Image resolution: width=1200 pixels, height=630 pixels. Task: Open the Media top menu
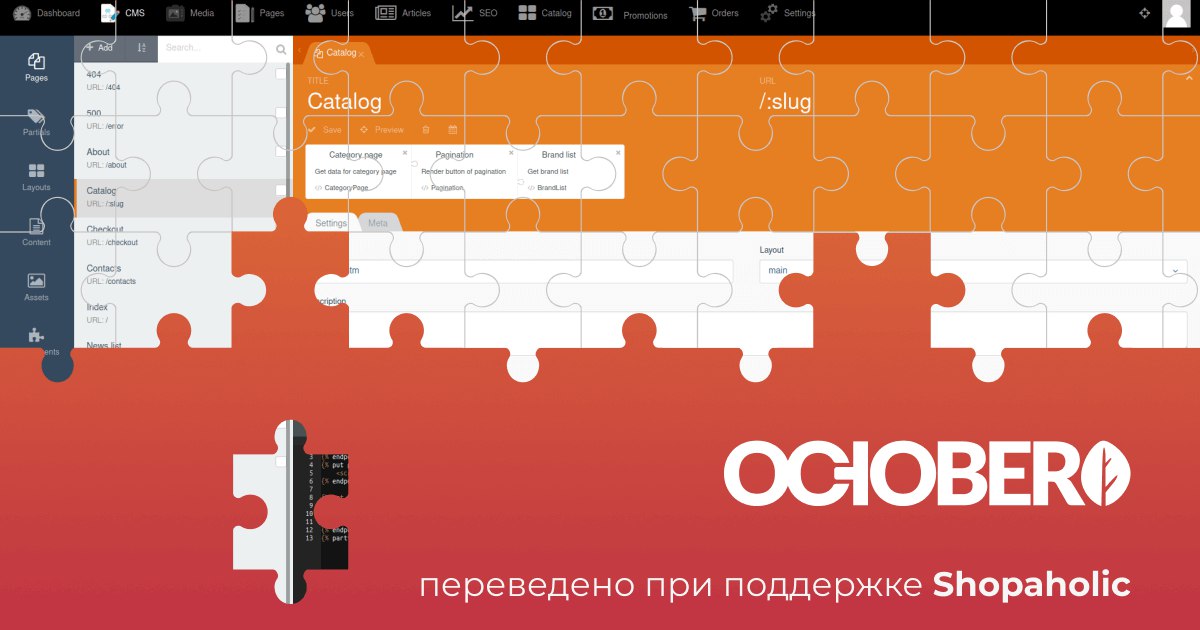coord(190,13)
